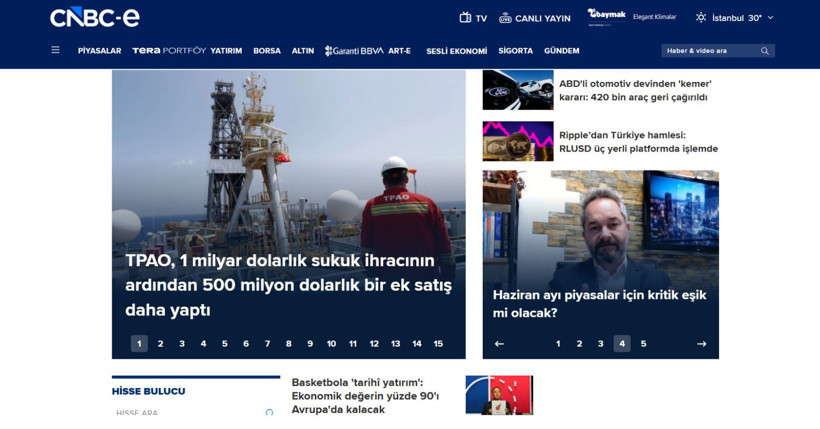Image resolution: width=820 pixels, height=429 pixels.
Task: Select main slider page 13
Action: [x=395, y=344]
